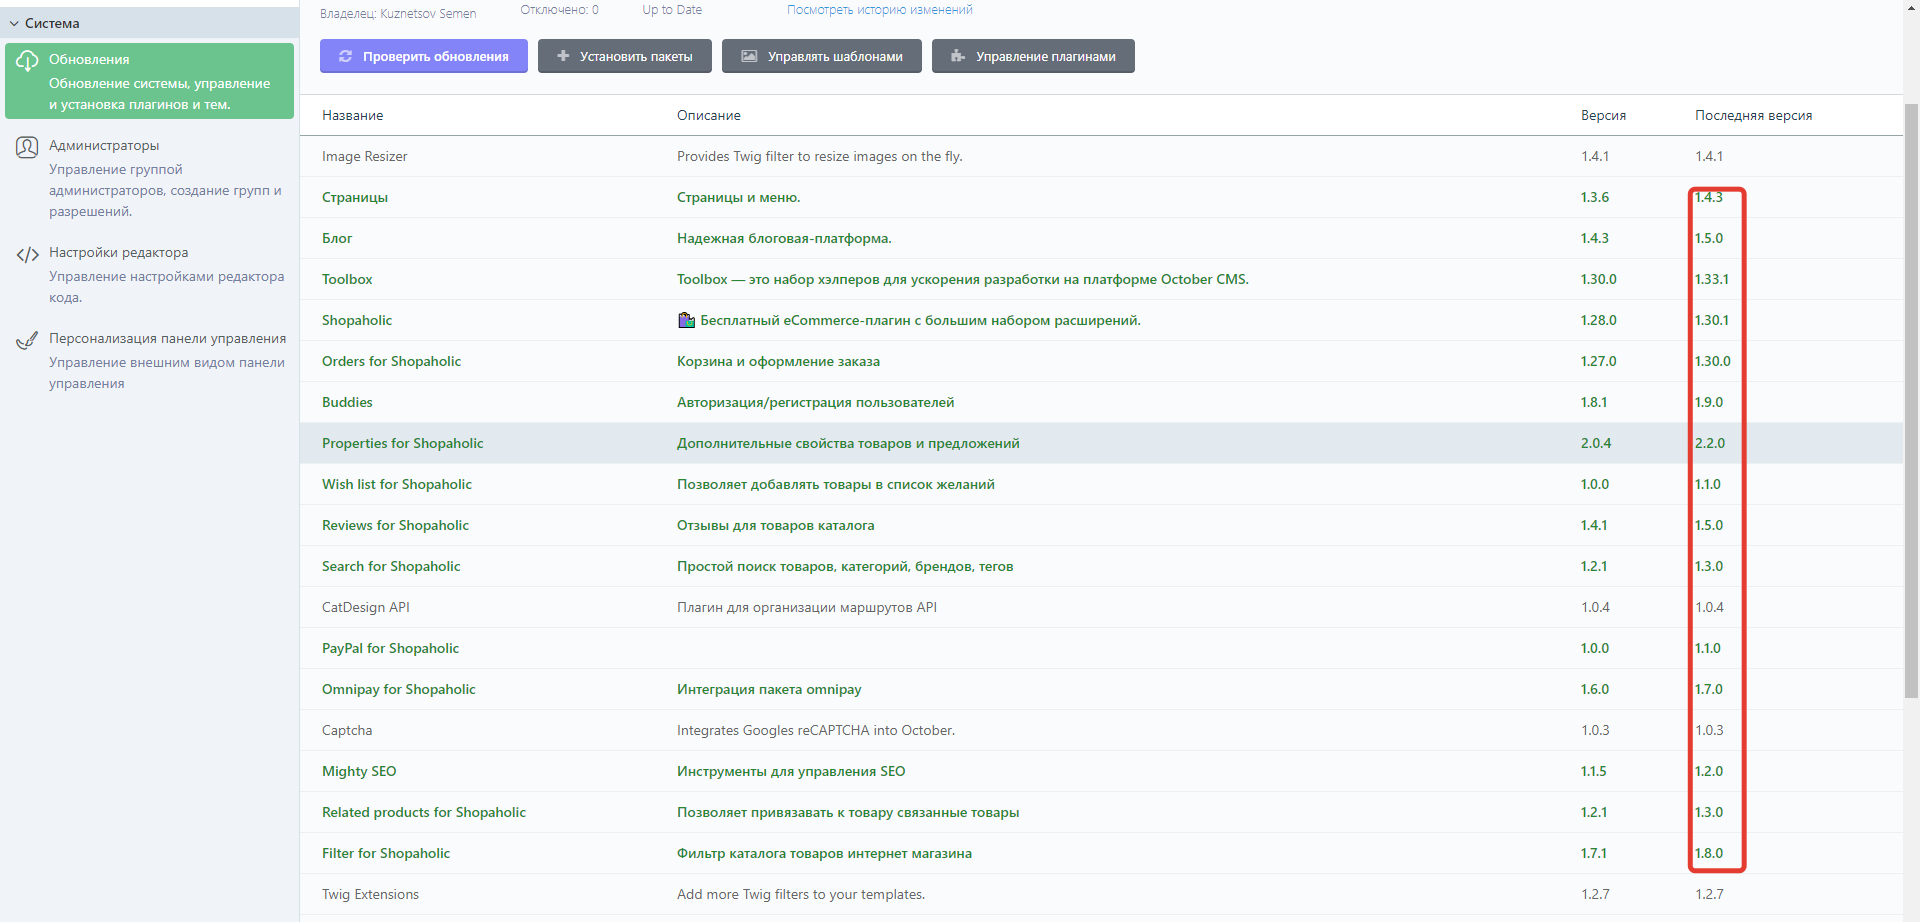Click Orders for Shopaholic latest version 1.30.0

1712,361
